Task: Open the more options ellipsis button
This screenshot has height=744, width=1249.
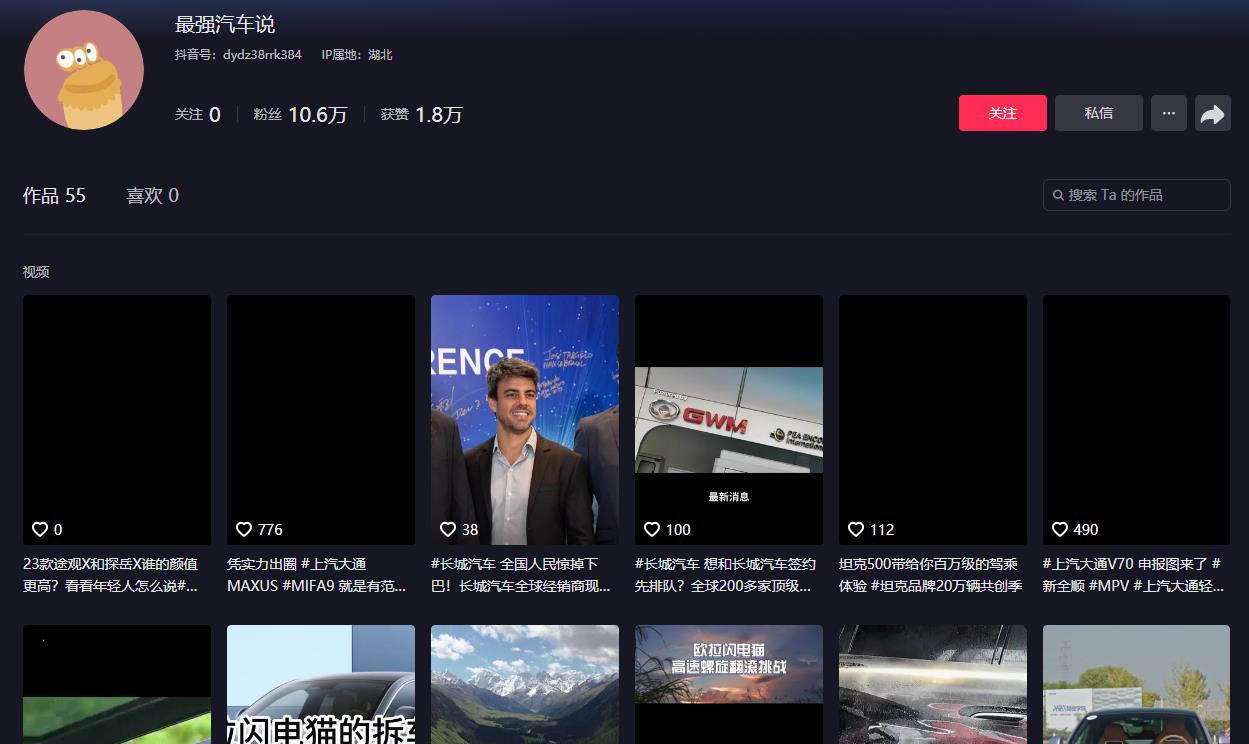Action: click(1169, 113)
